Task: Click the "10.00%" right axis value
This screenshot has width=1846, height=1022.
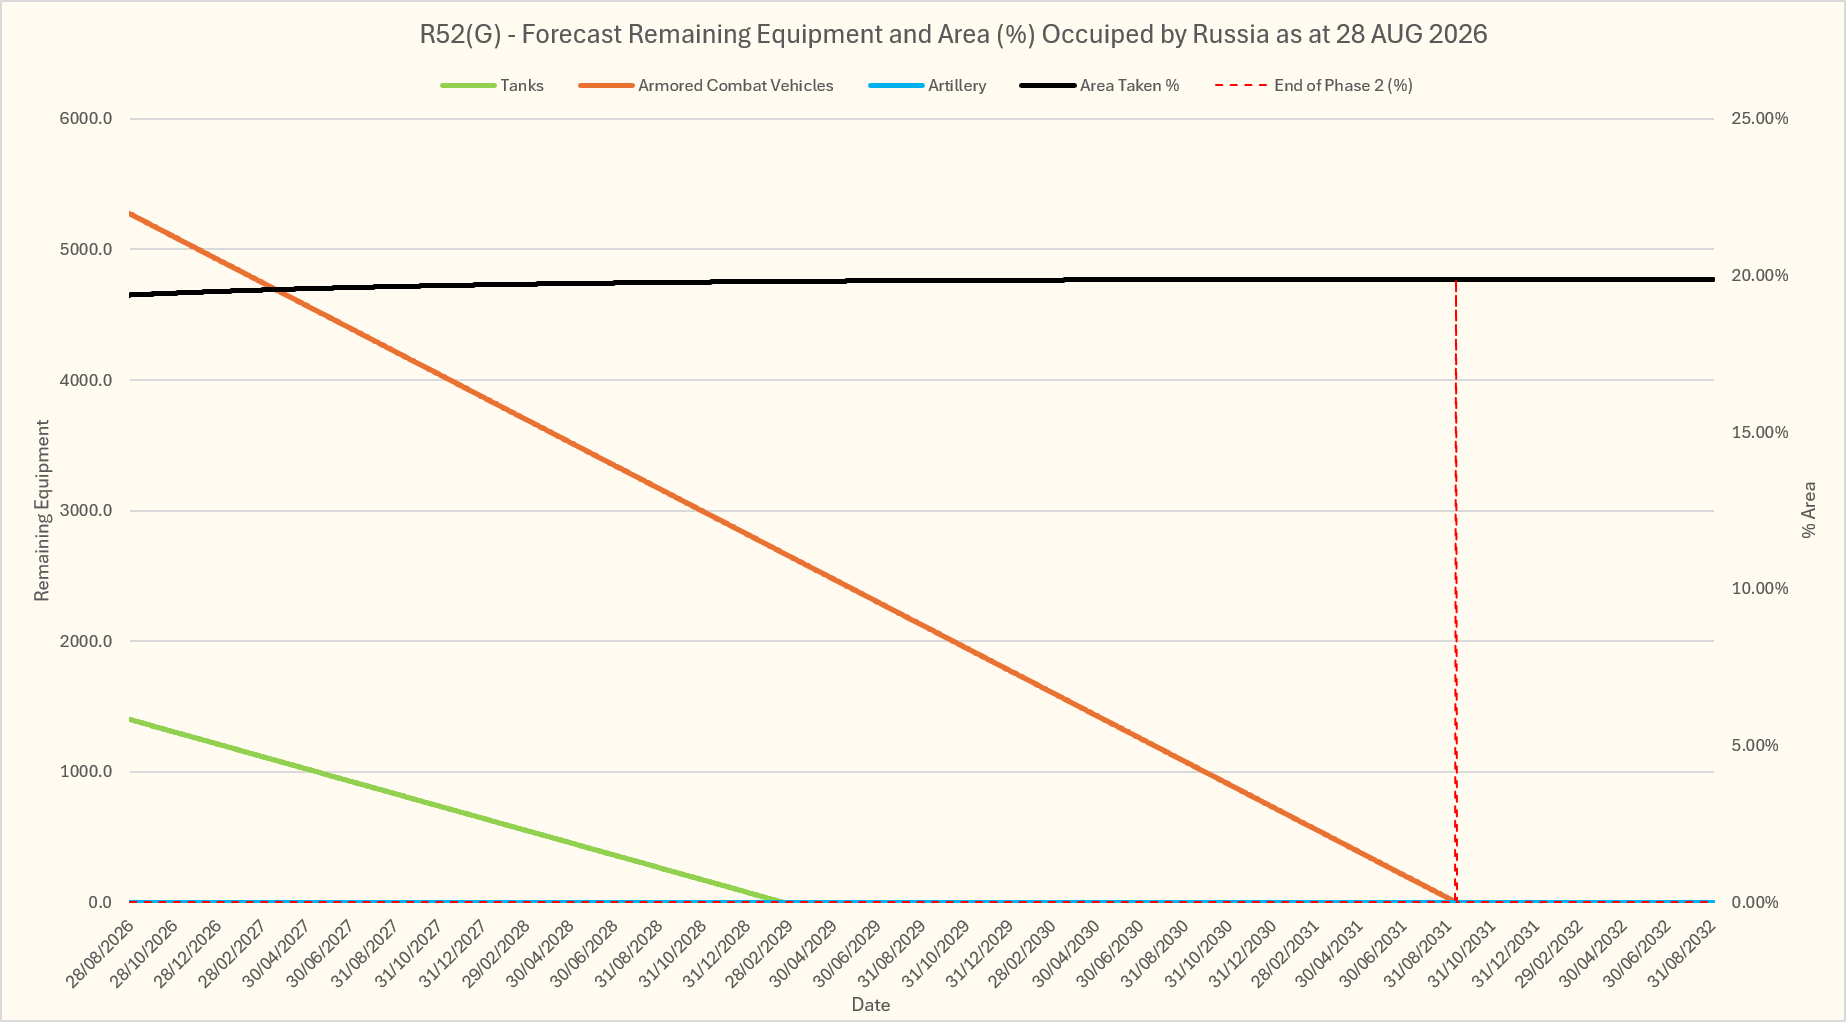Action: [1760, 589]
